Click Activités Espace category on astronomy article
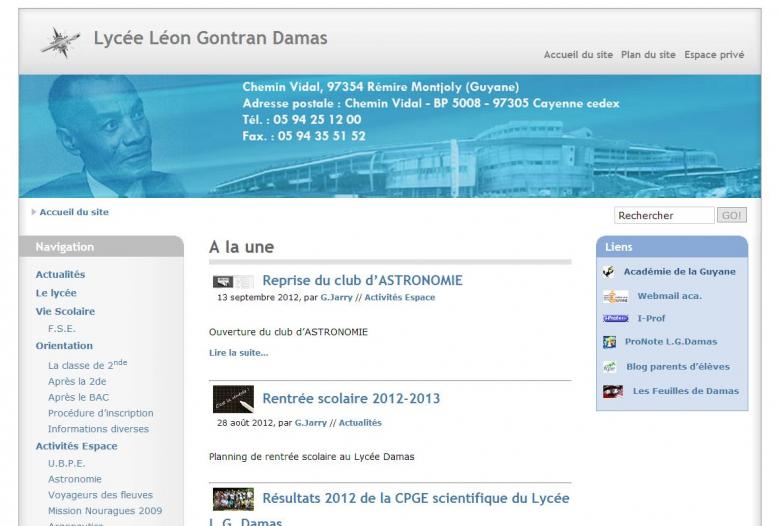Viewport: 778px width, 526px height. click(x=400, y=297)
